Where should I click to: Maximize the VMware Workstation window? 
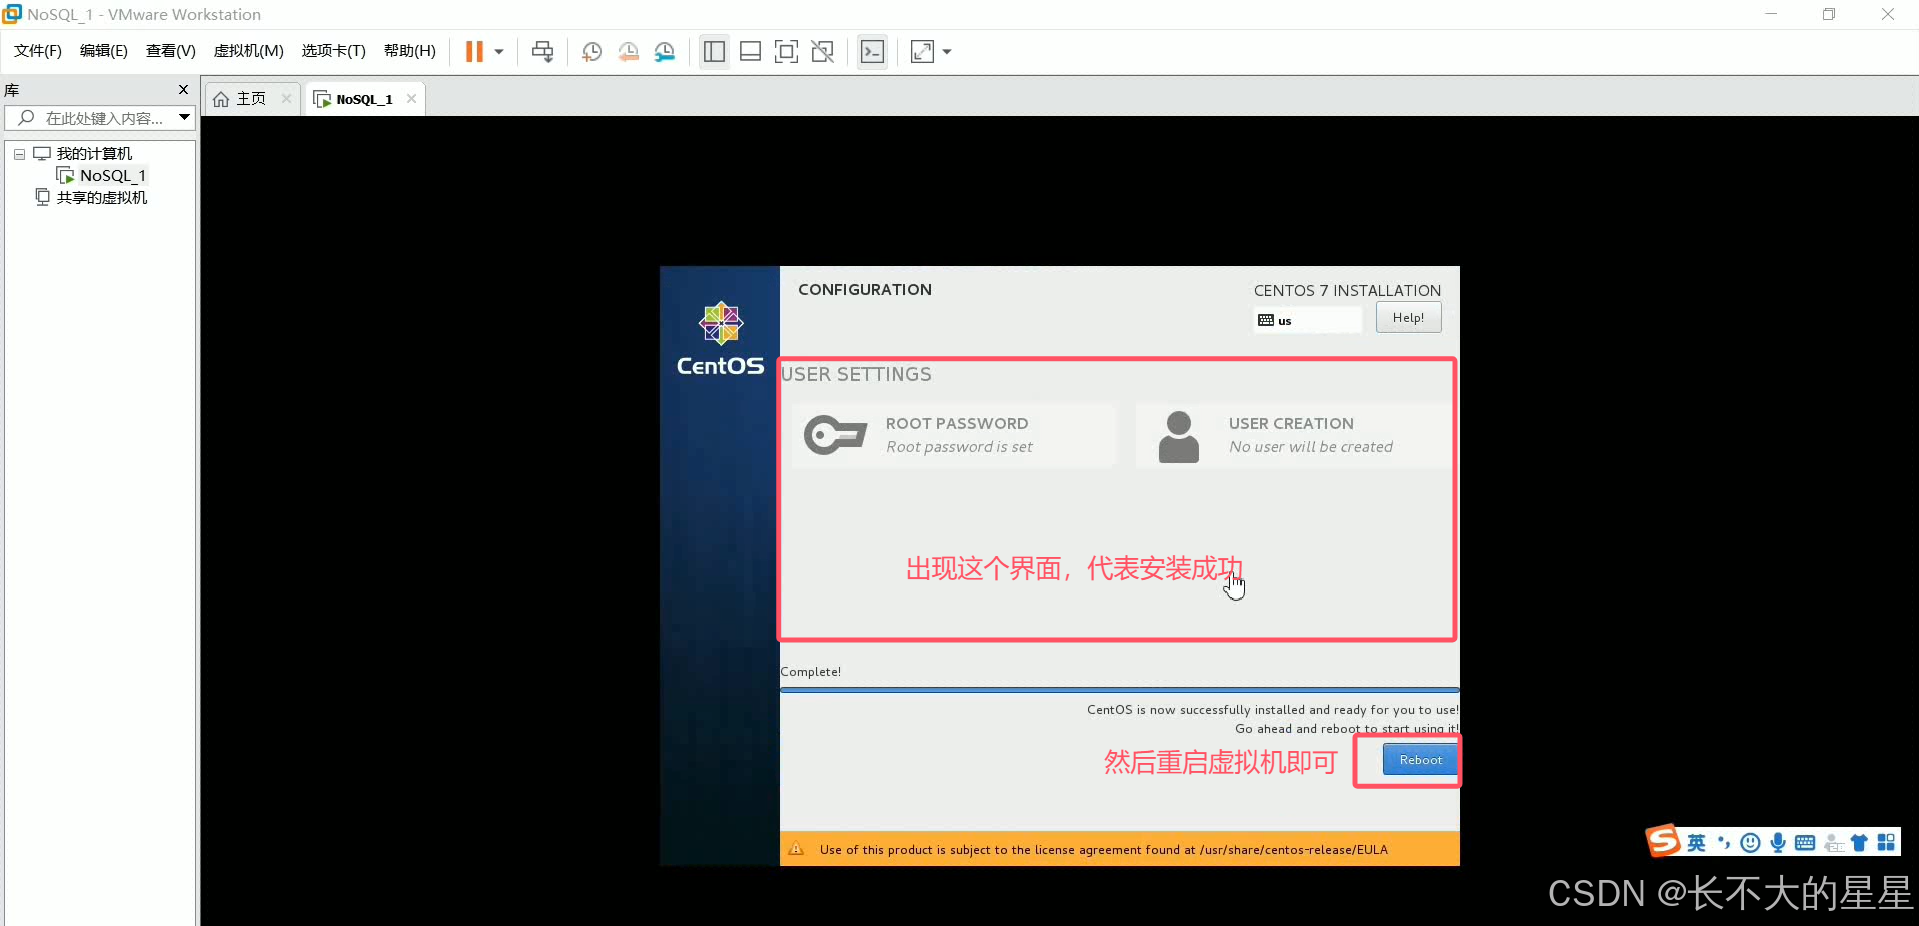(1829, 14)
